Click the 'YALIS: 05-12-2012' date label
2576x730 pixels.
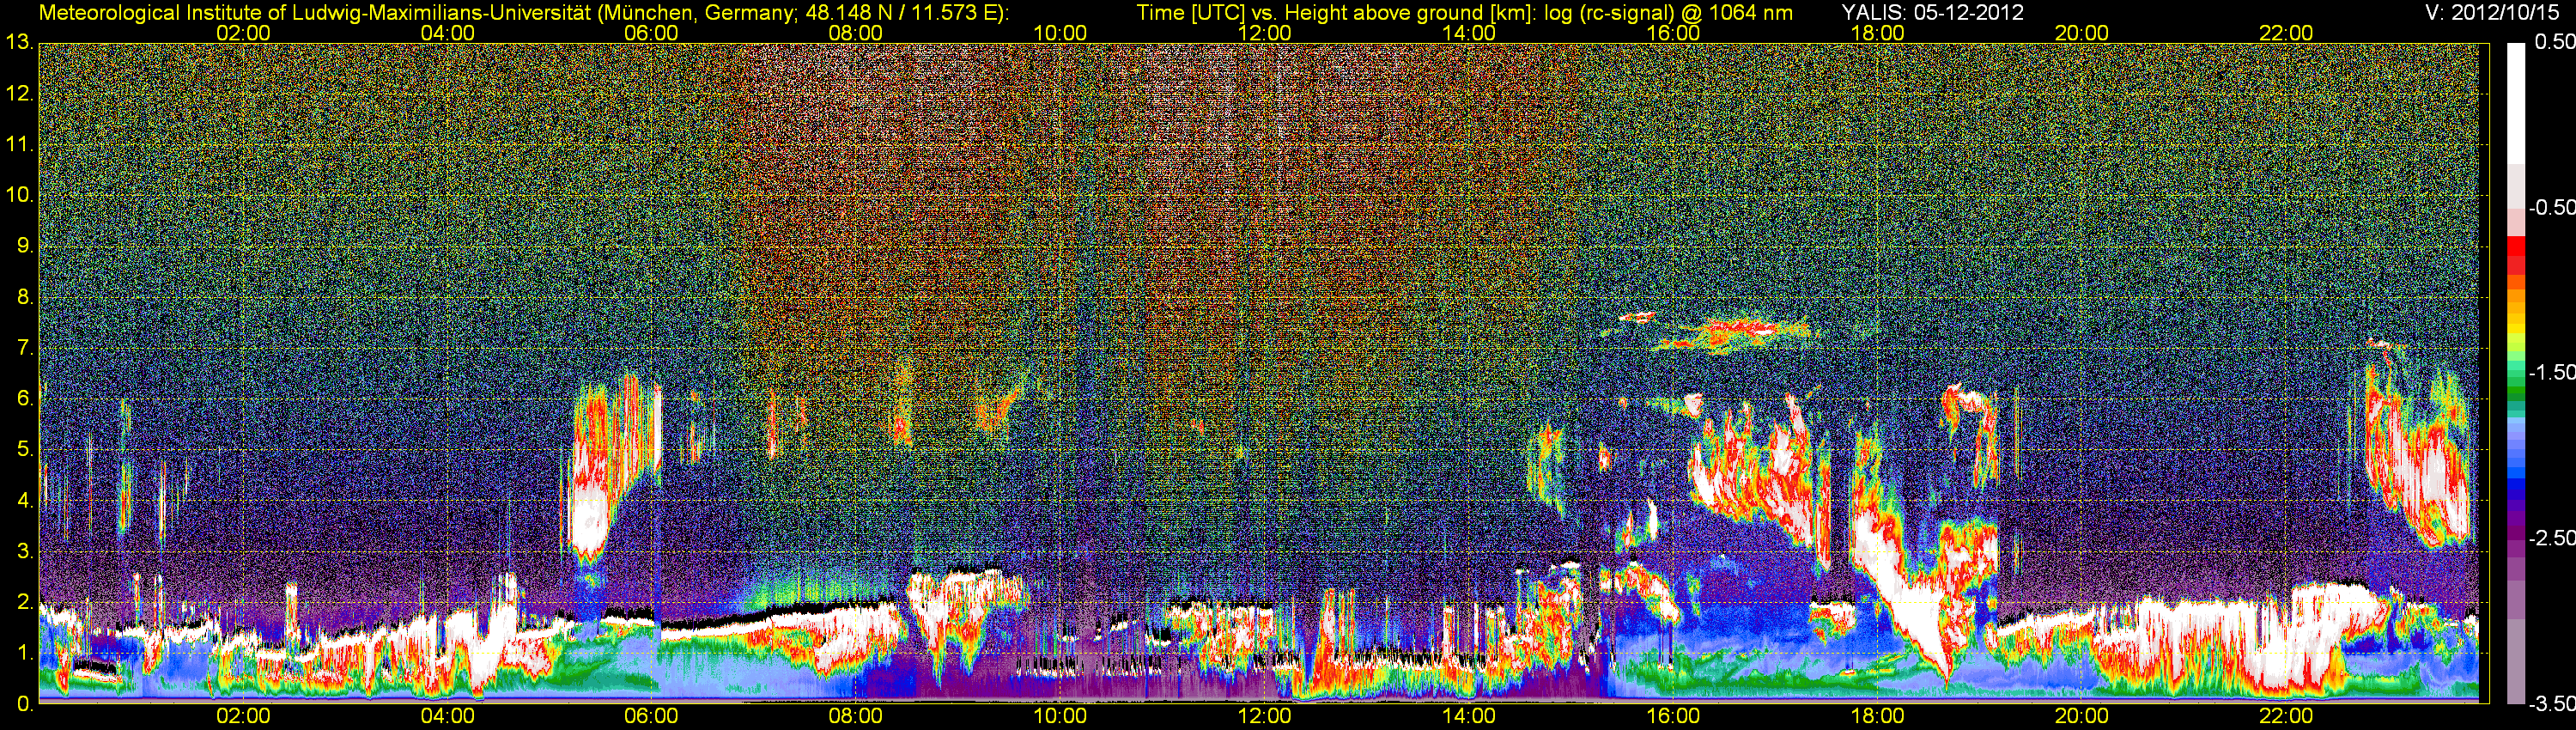click(x=1932, y=12)
